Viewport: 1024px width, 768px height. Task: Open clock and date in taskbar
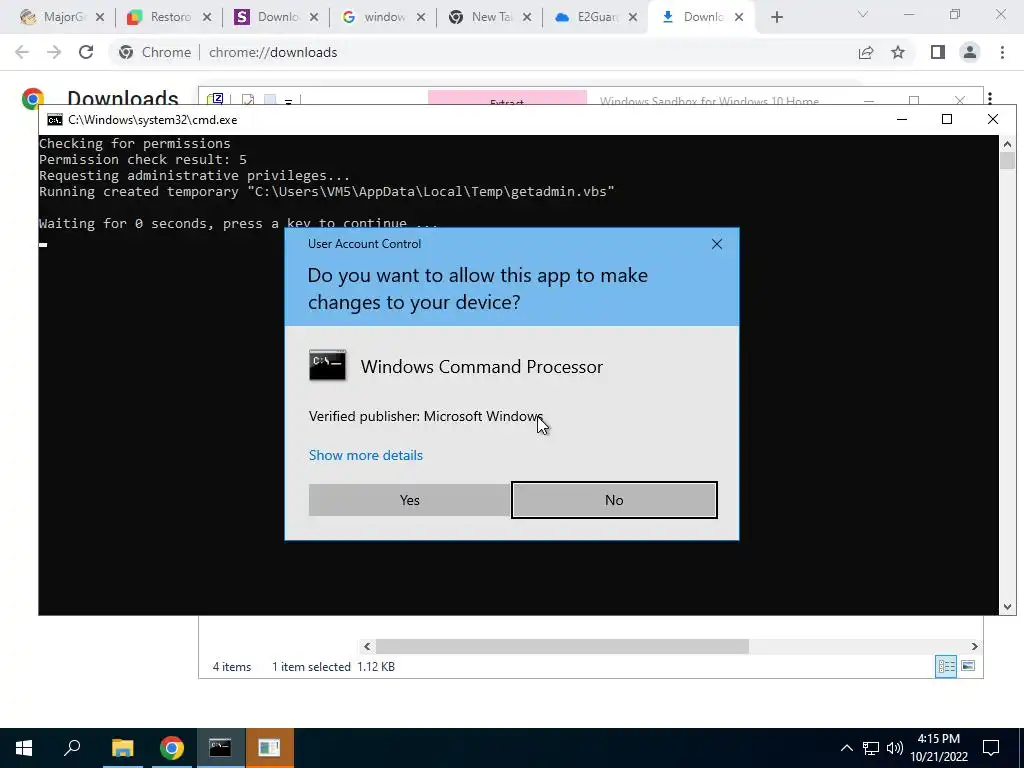[938, 748]
